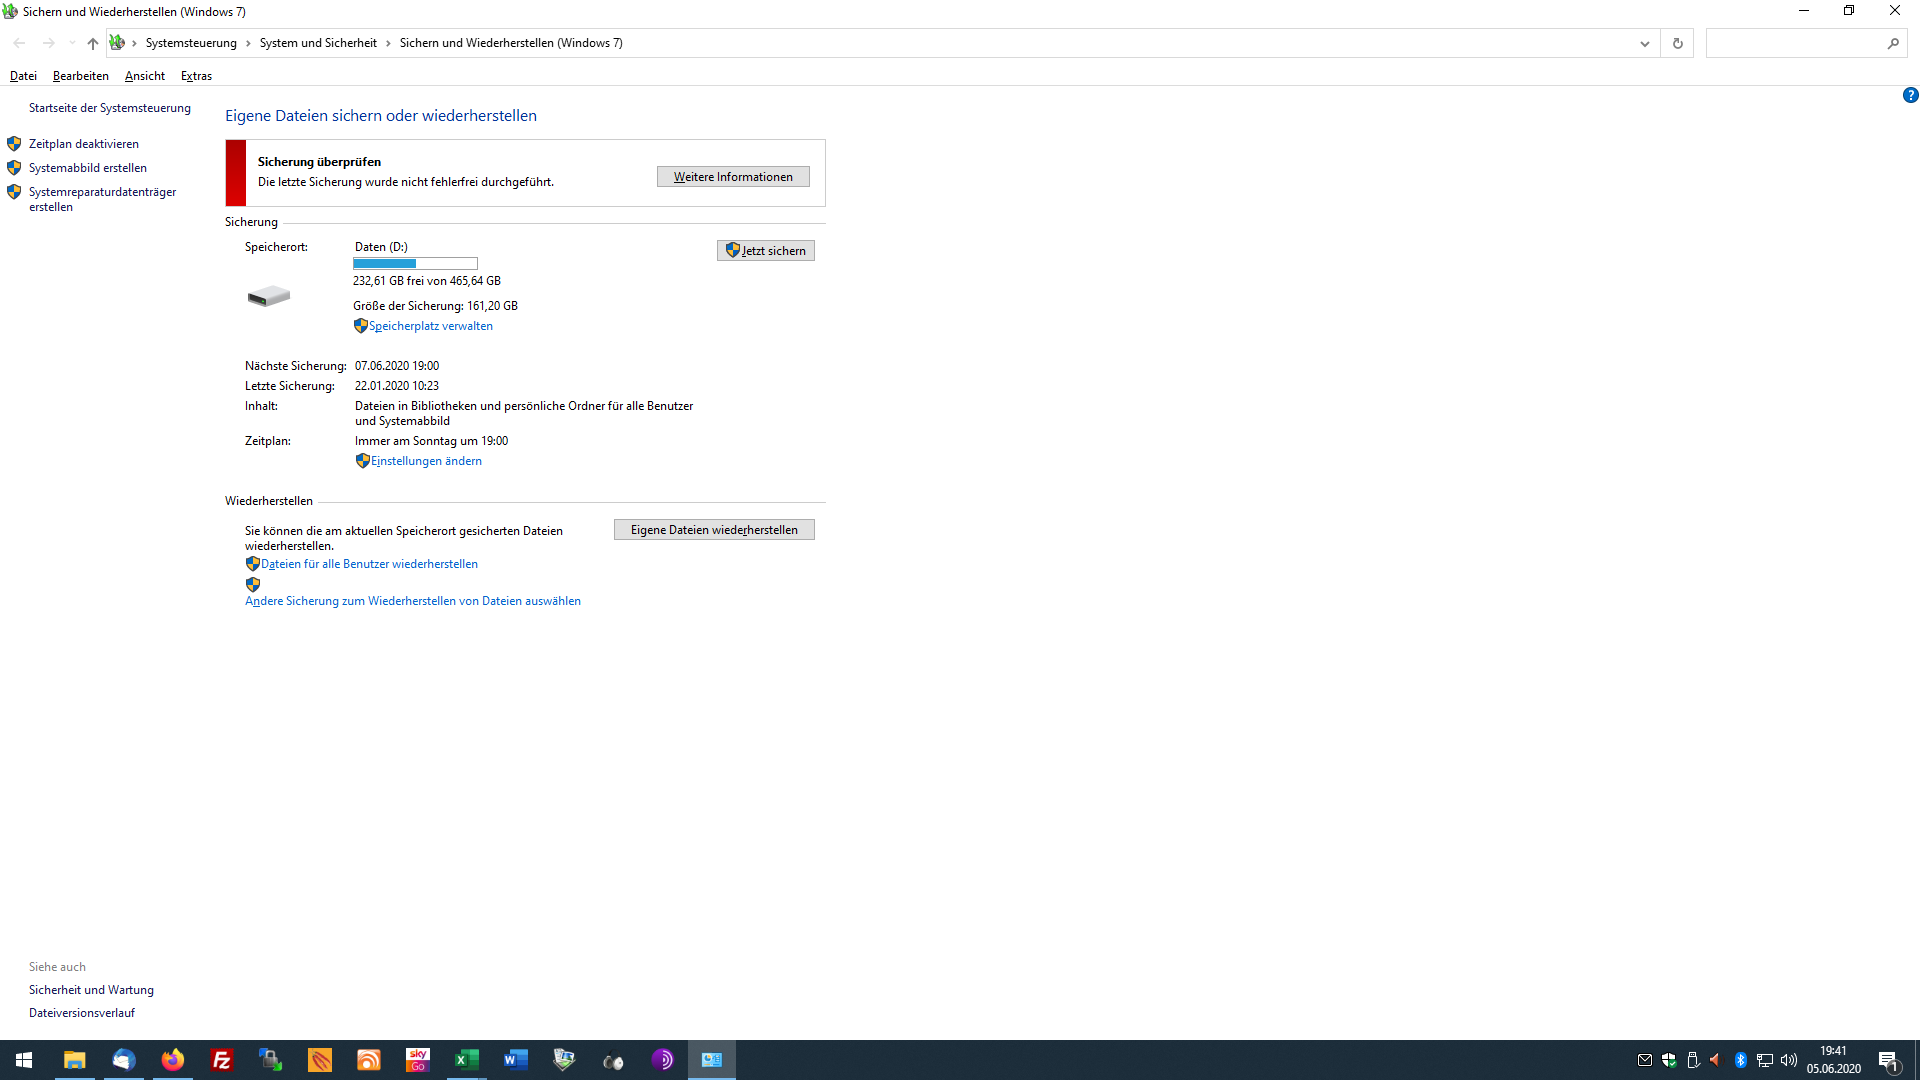Click Dateien für alle Benutzer wiederherstellen

[369, 564]
